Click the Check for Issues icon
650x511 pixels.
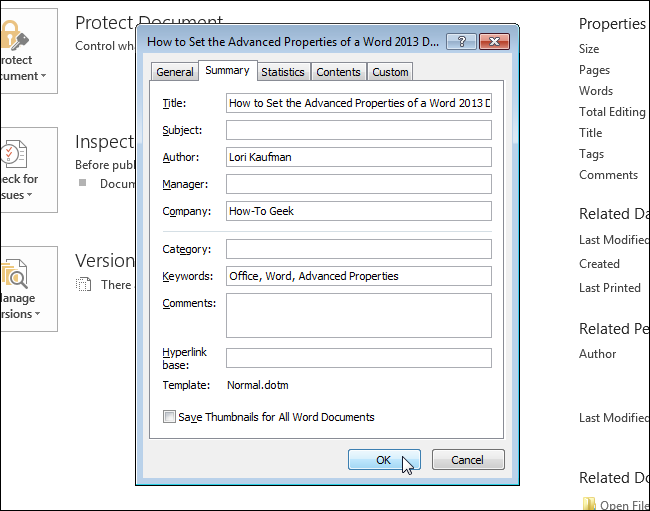14,154
